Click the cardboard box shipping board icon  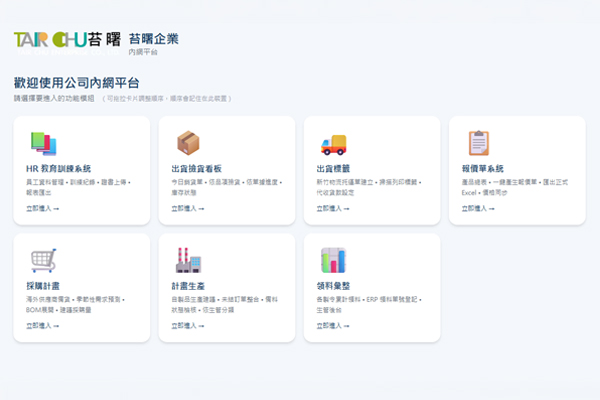point(188,143)
